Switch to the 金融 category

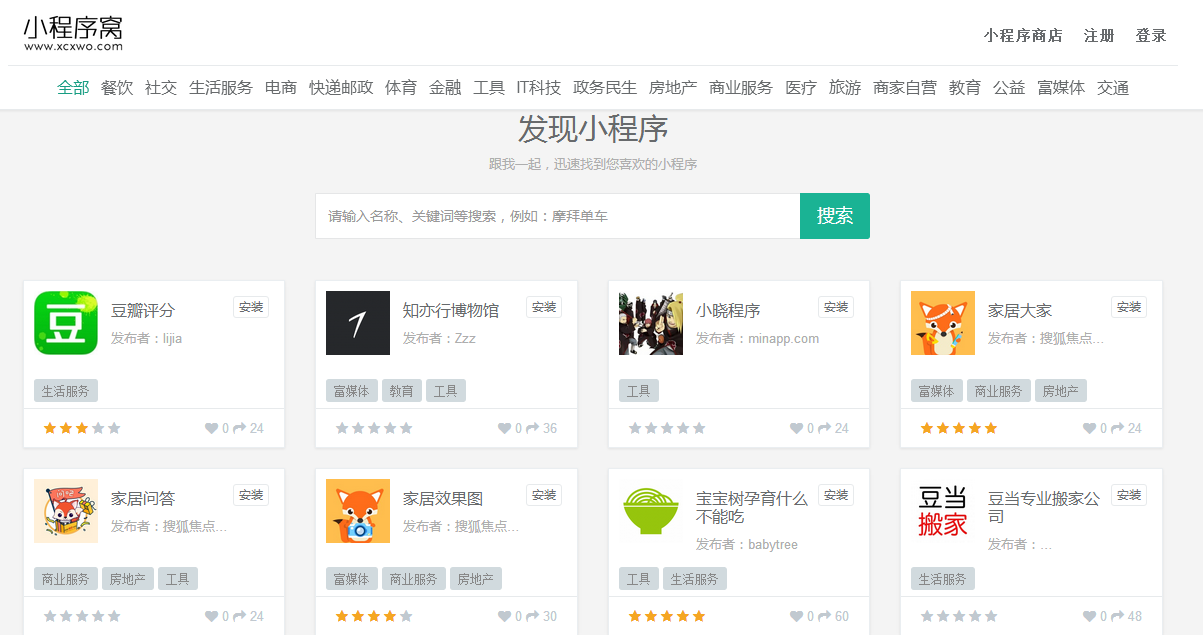pos(445,88)
